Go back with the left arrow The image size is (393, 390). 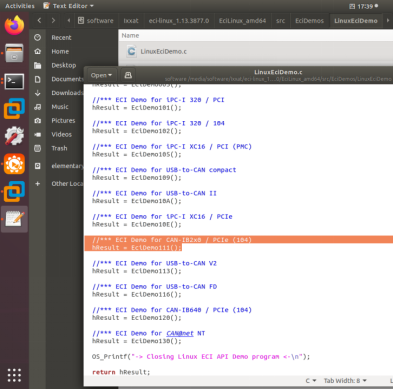[39, 21]
